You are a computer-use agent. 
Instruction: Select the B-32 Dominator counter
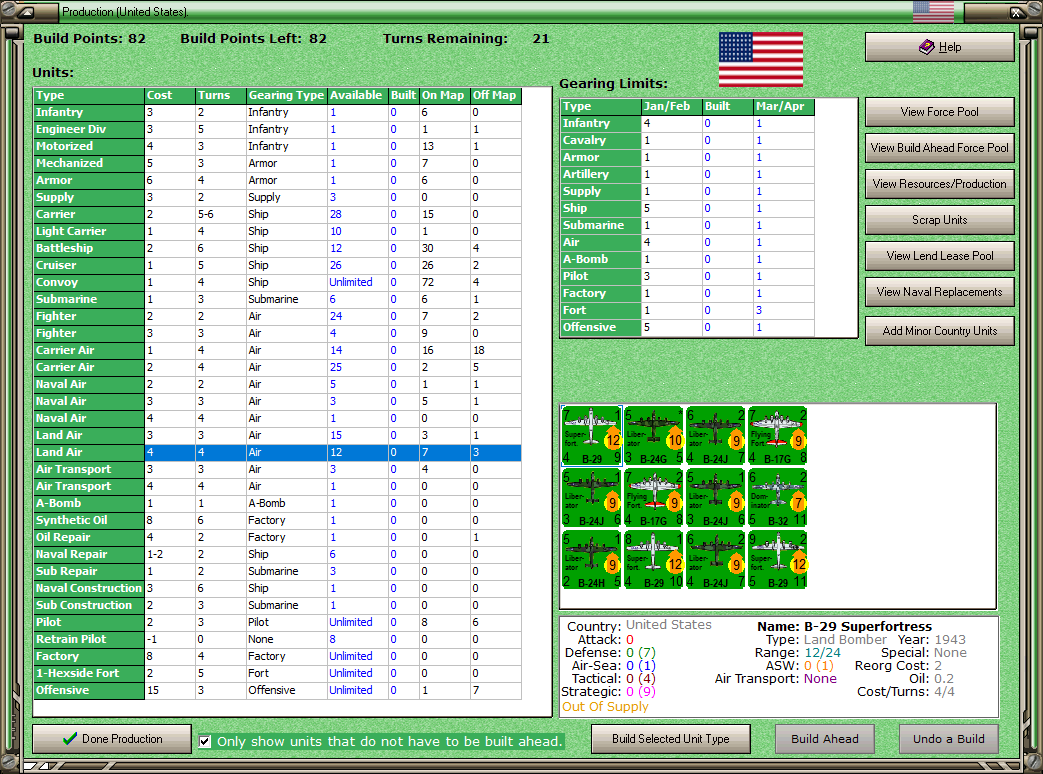tap(777, 497)
